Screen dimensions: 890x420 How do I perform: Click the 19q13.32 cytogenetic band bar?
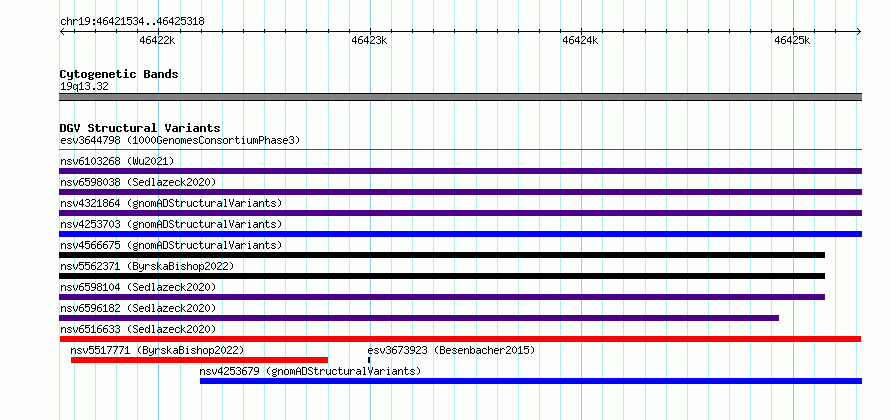tap(460, 97)
